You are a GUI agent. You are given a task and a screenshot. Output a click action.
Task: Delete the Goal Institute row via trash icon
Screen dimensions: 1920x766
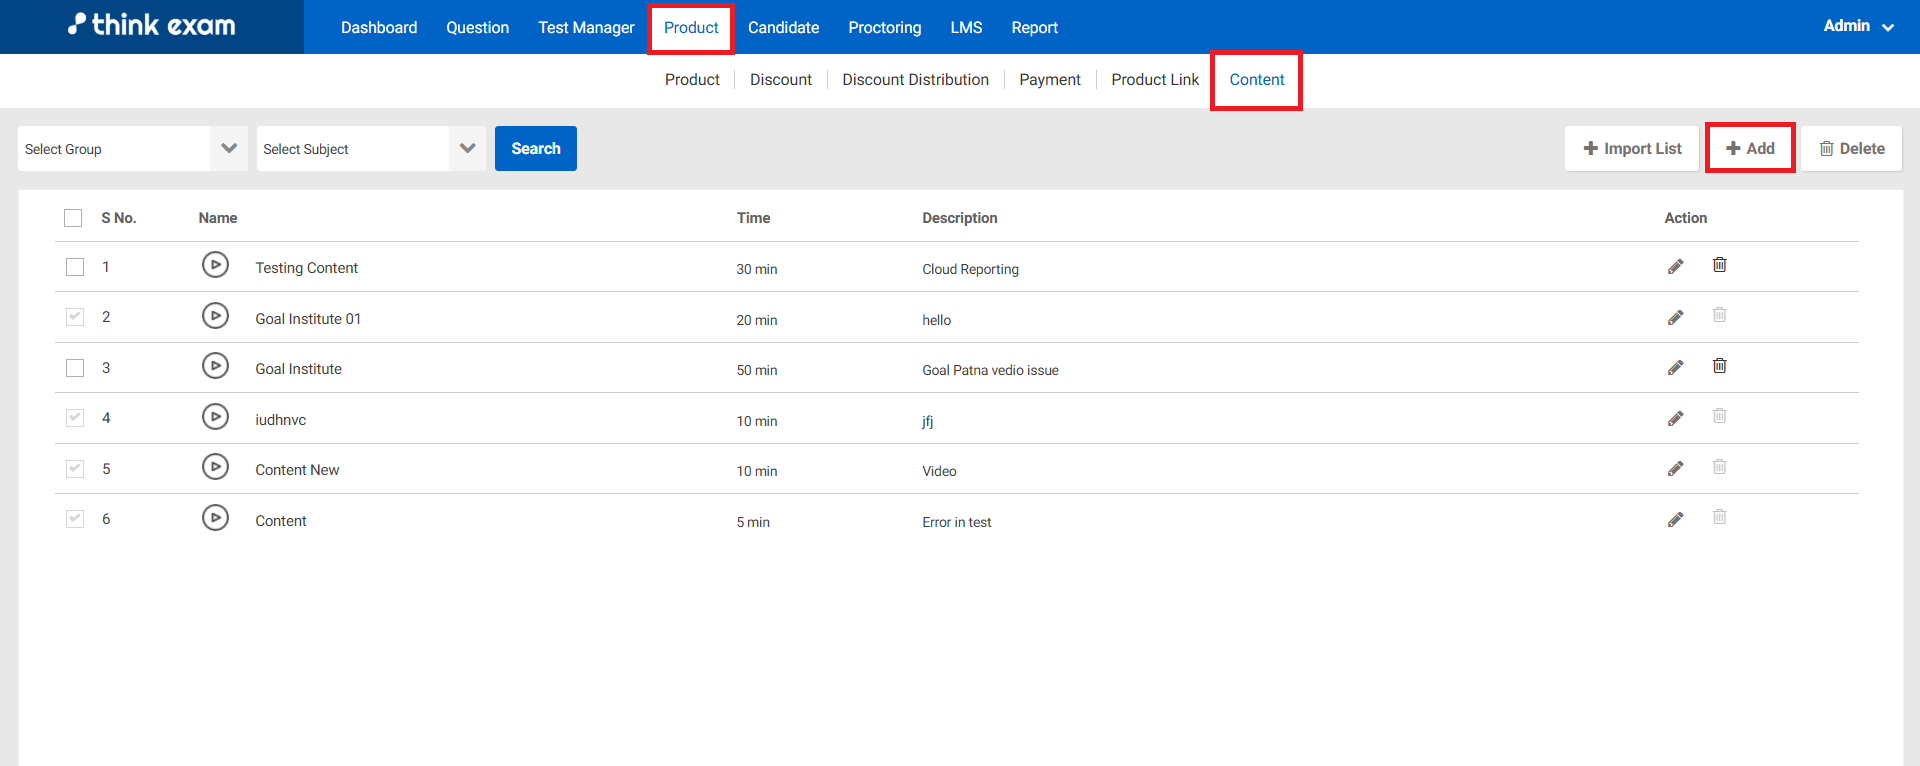1719,366
